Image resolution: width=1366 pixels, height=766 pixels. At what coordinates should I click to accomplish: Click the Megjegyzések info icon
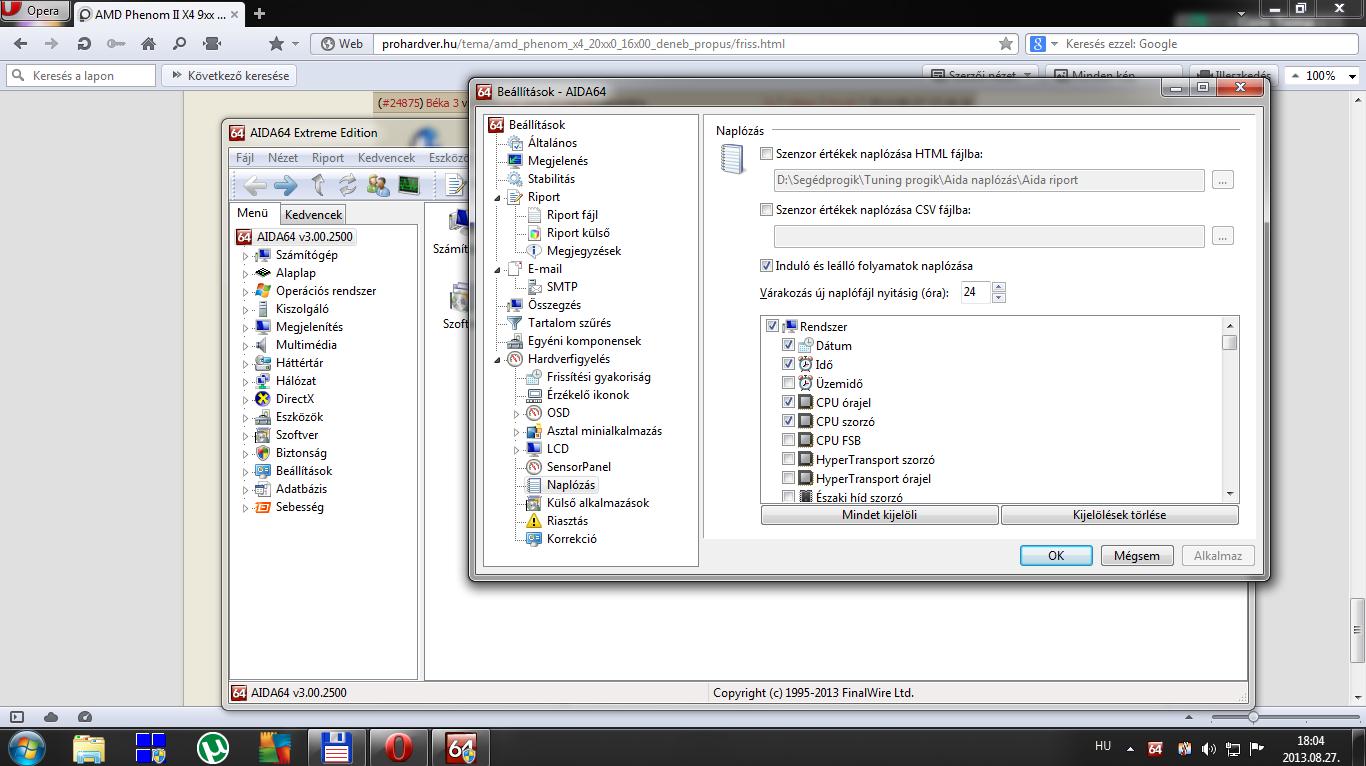[x=534, y=251]
